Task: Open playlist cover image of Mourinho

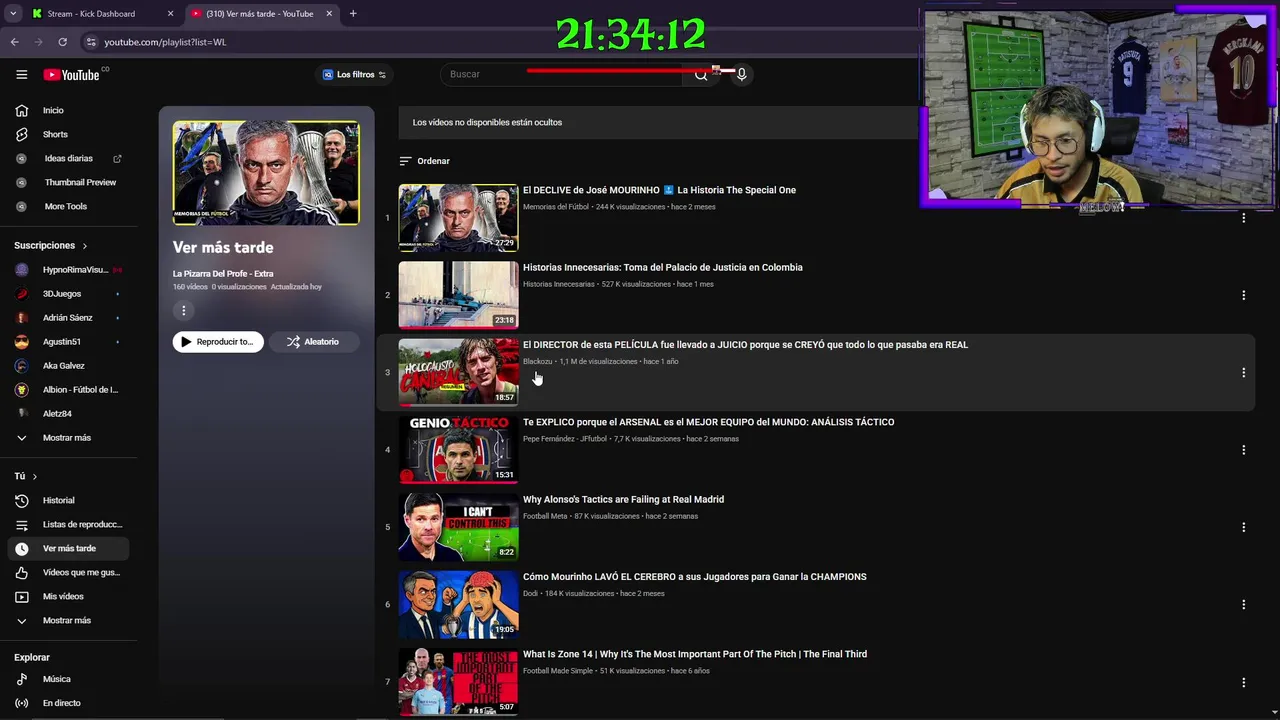Action: (266, 173)
